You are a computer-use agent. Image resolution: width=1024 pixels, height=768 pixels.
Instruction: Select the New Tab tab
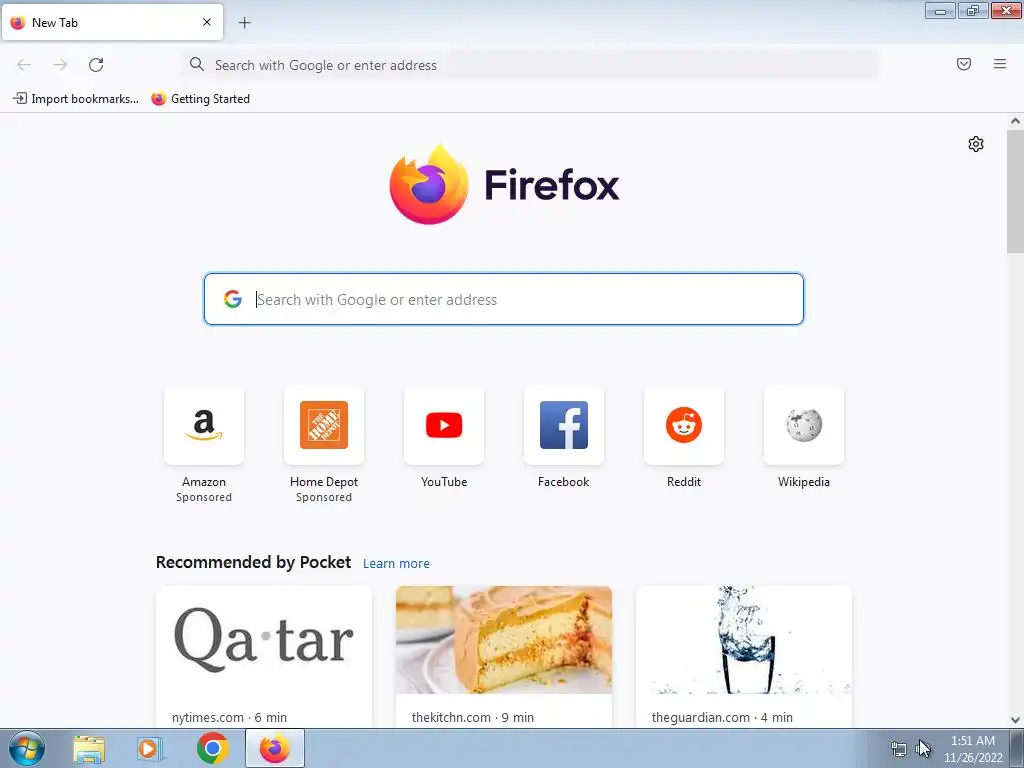tap(112, 22)
